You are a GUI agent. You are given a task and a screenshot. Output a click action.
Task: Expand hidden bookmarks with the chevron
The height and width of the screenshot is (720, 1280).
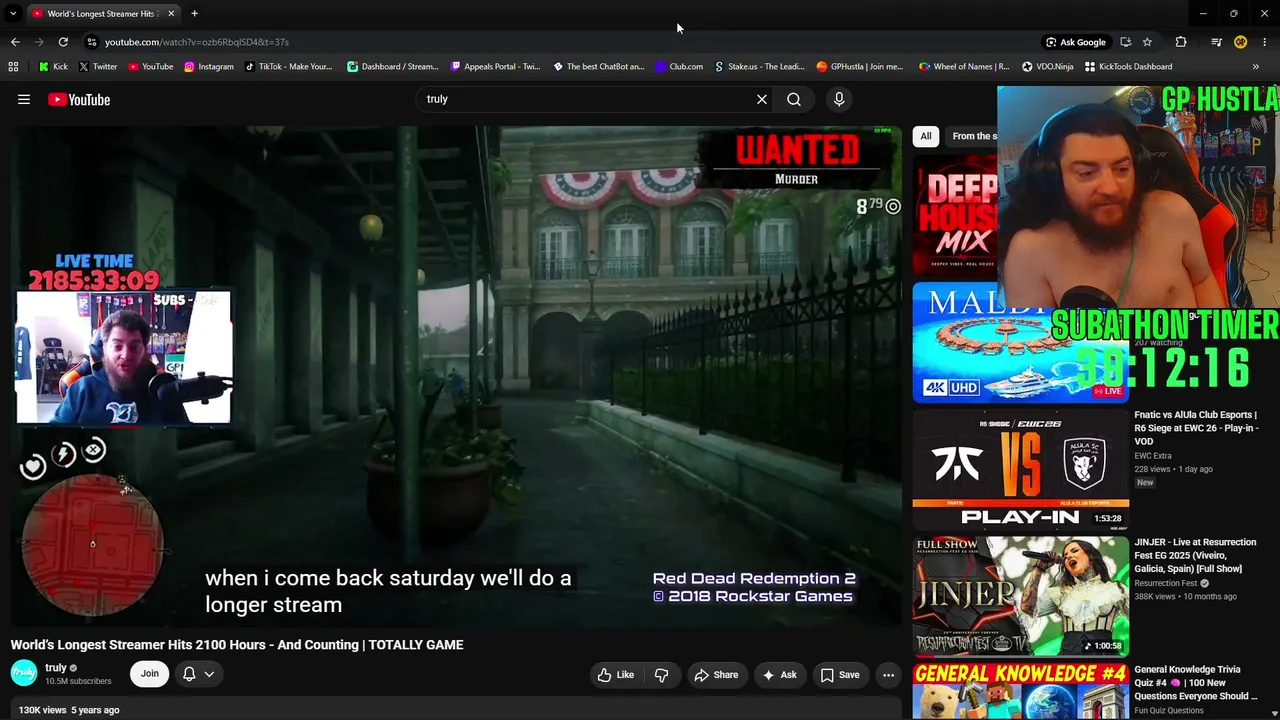(x=1255, y=67)
